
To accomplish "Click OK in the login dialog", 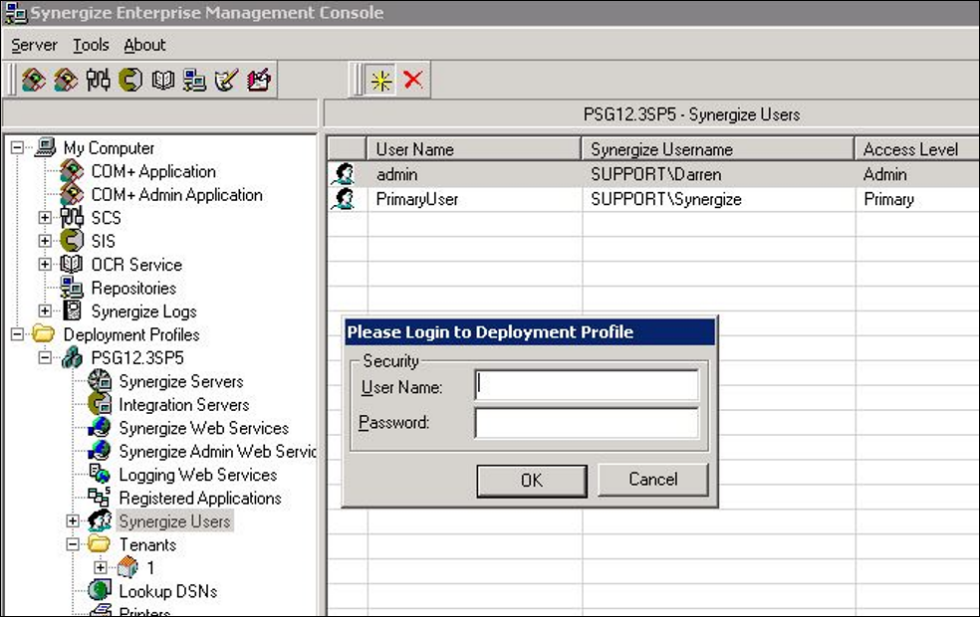I will tap(531, 480).
